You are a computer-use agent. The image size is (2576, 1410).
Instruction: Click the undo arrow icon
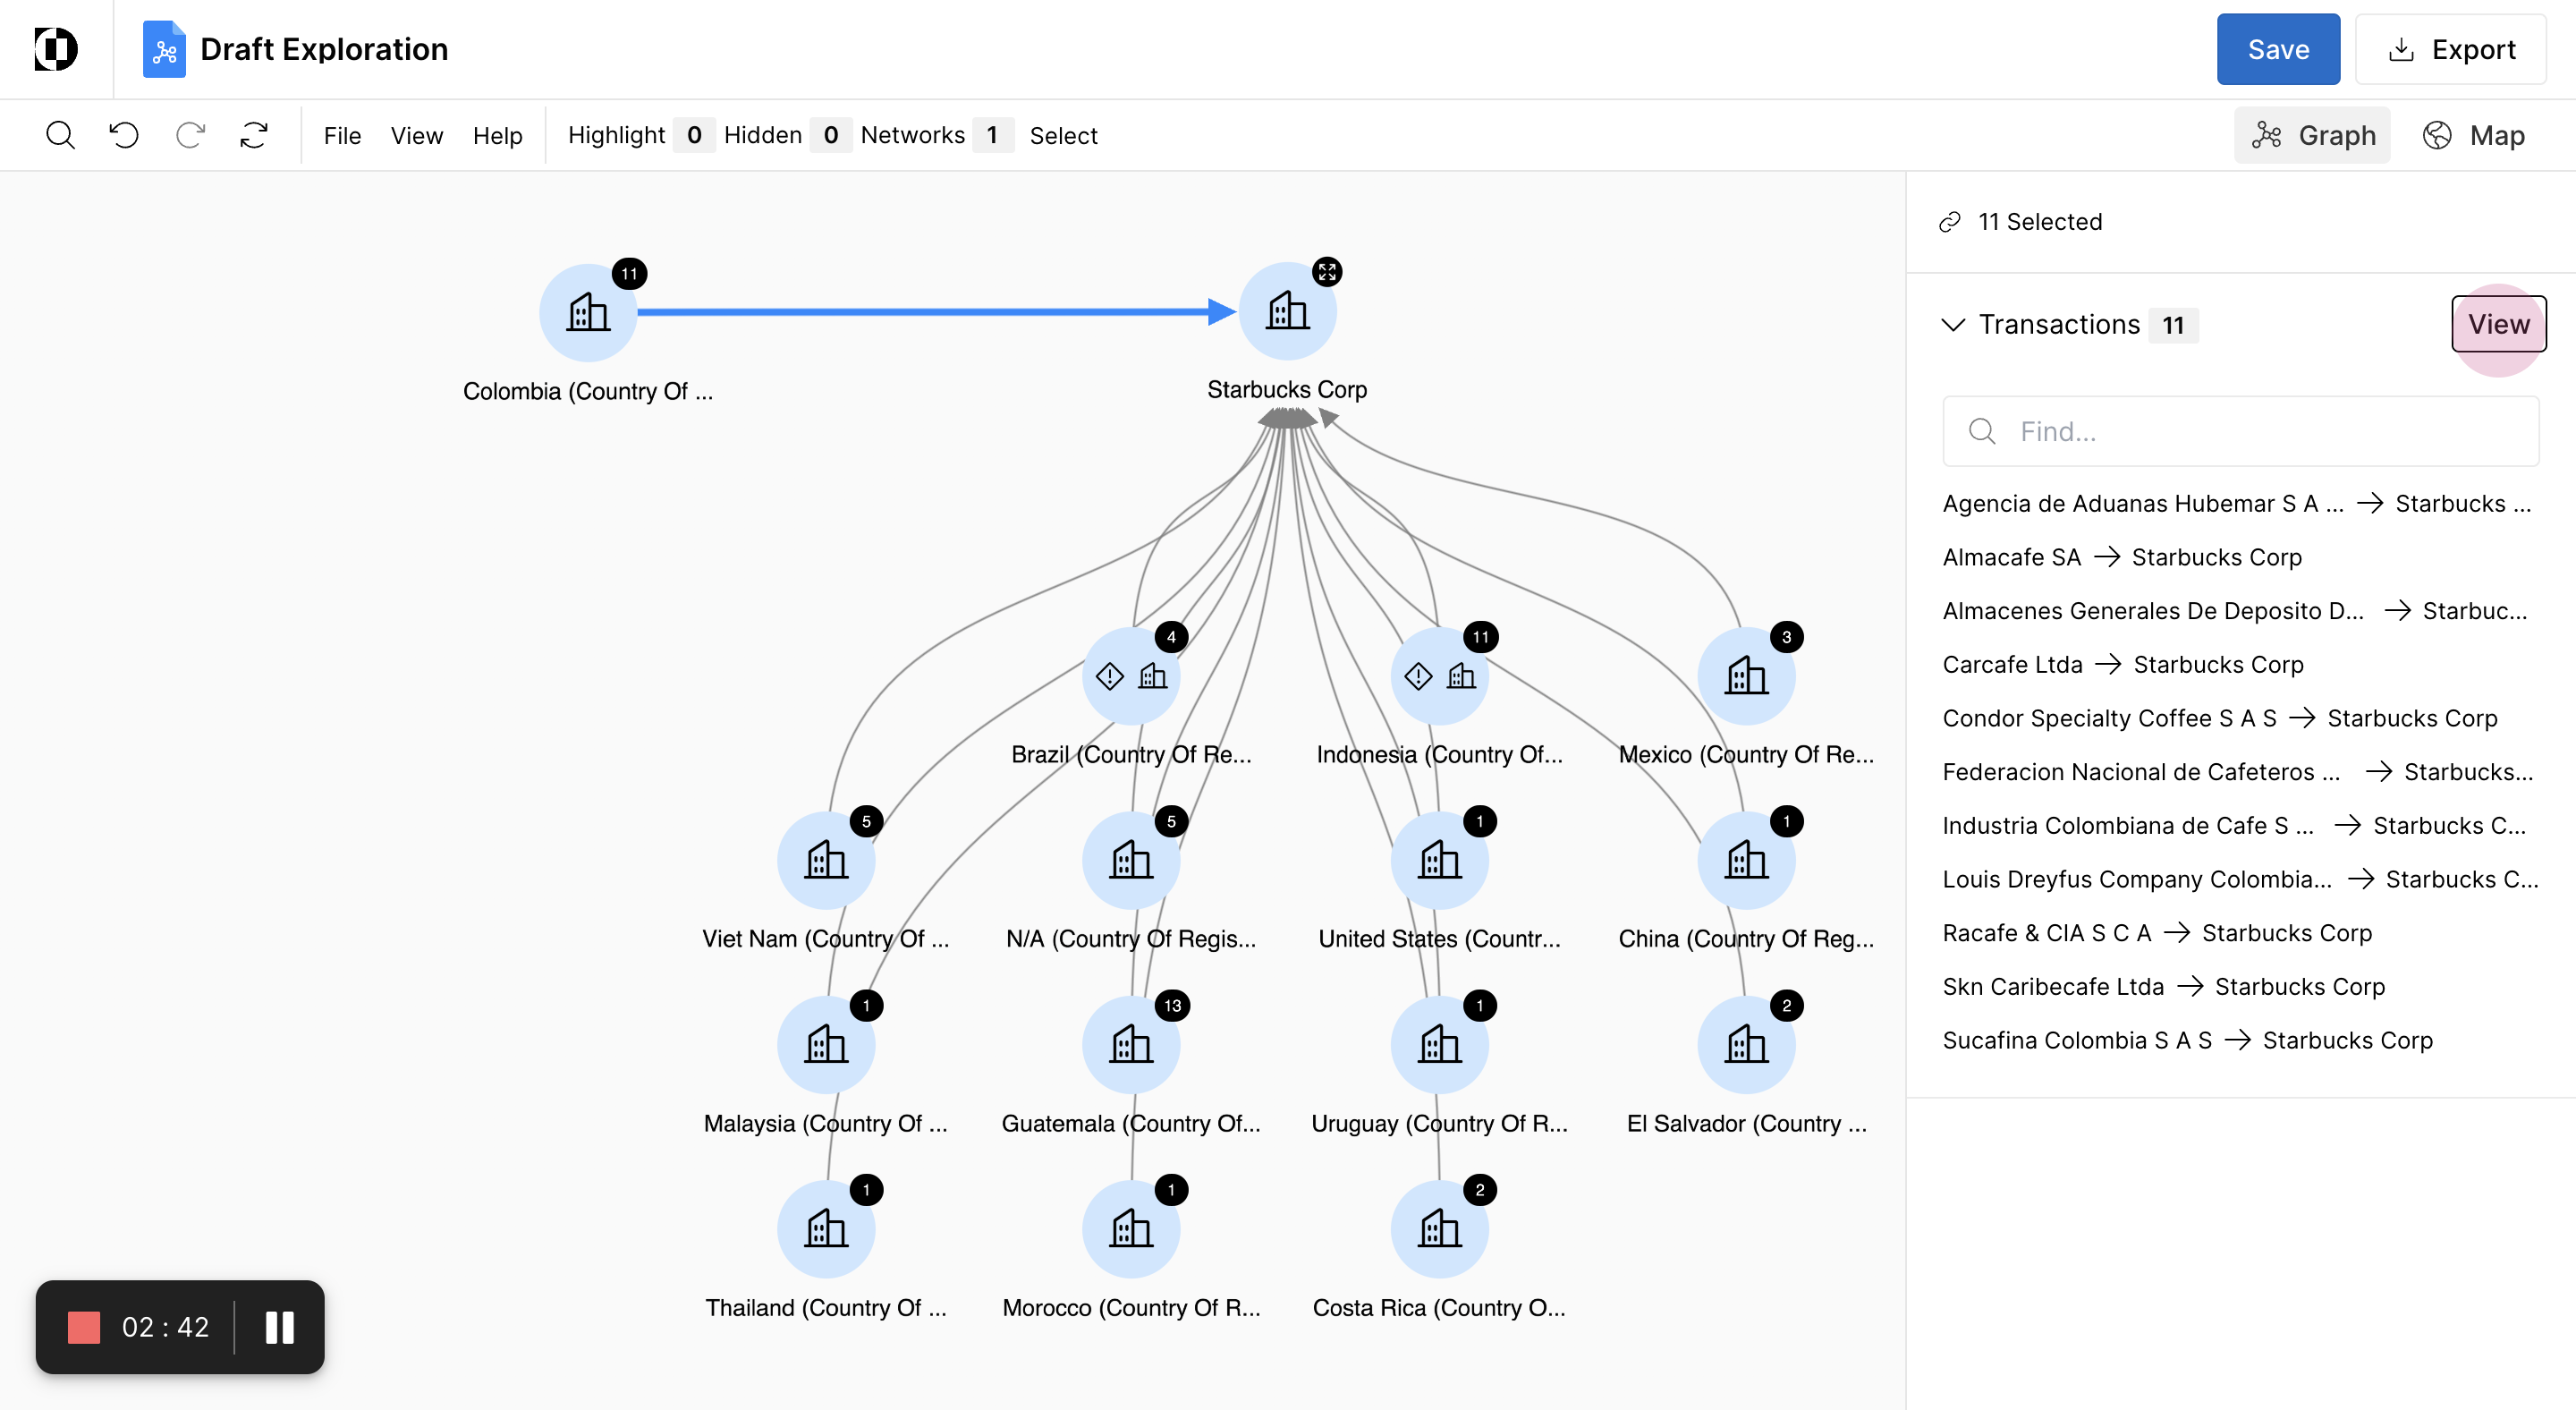point(124,135)
